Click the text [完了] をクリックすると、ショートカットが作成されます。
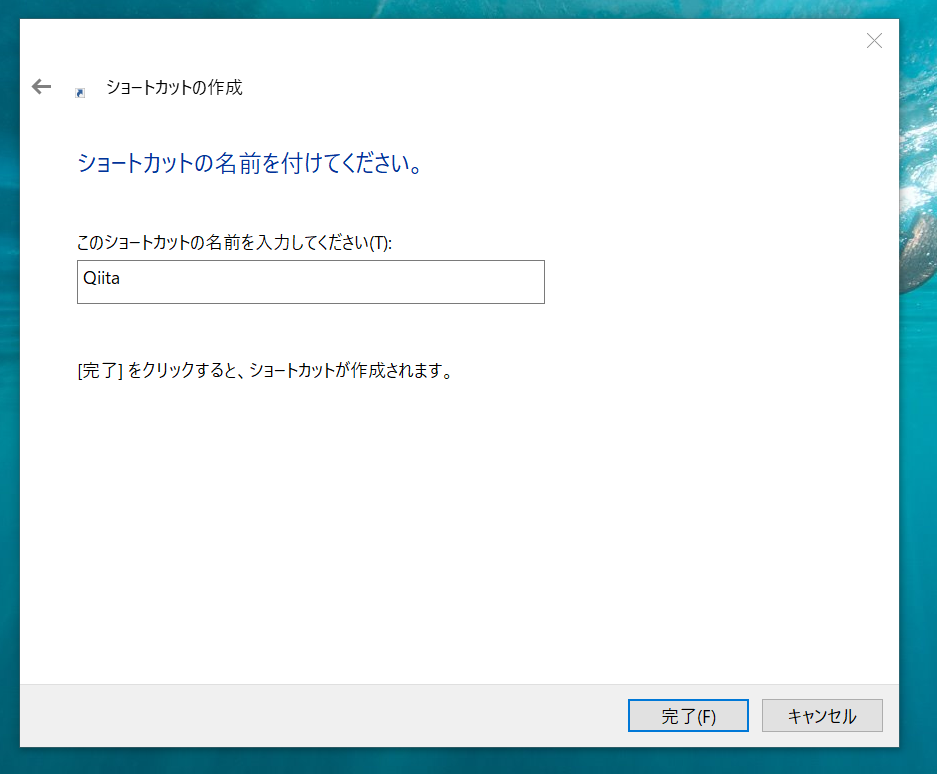The image size is (937, 774). pos(265,371)
